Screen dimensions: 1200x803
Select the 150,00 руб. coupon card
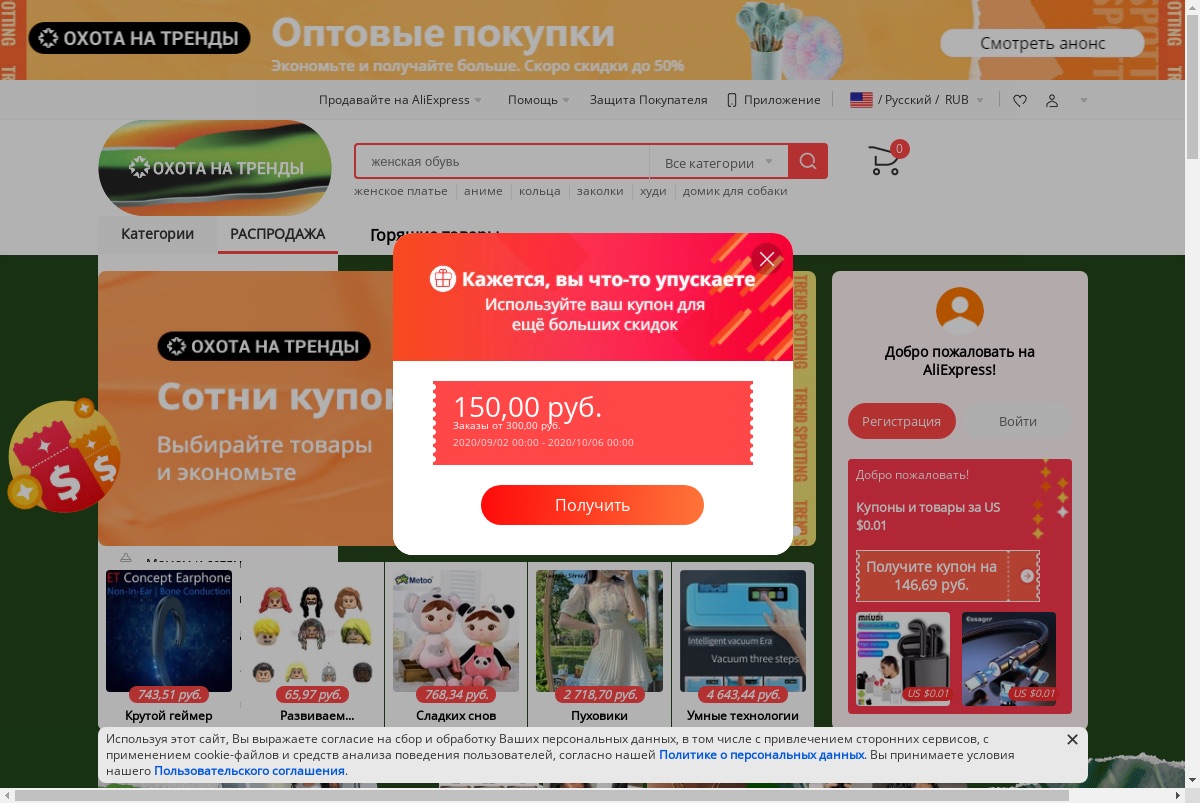(x=592, y=422)
